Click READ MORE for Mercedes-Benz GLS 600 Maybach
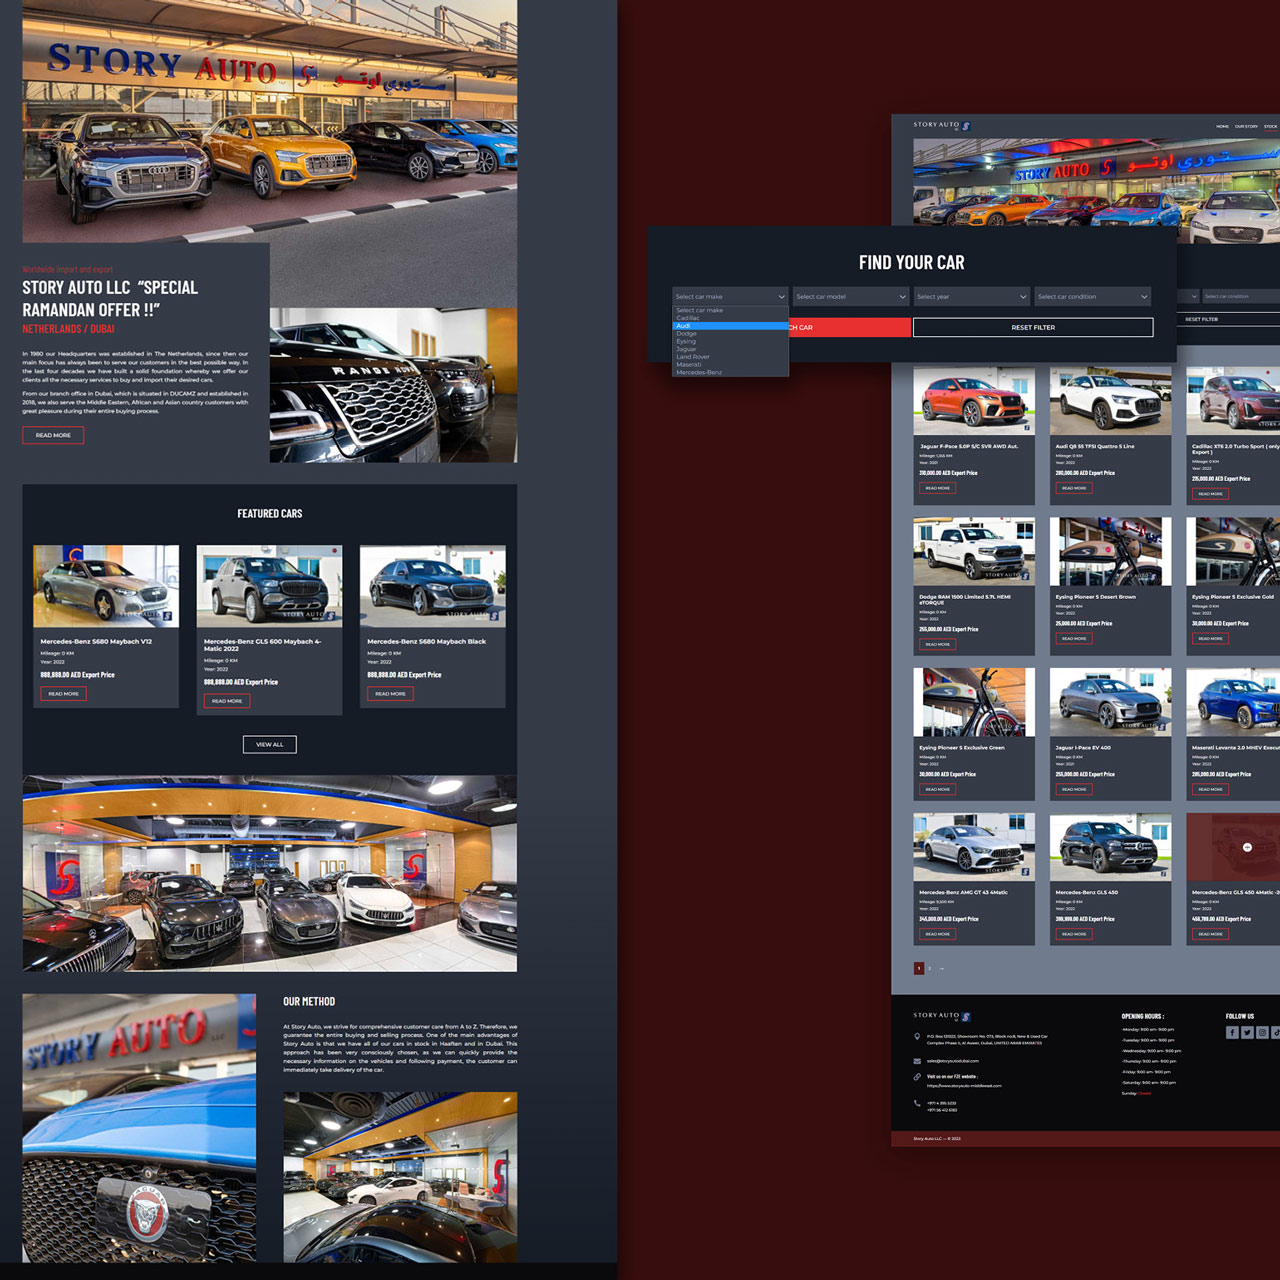This screenshot has height=1280, width=1280. click(227, 701)
